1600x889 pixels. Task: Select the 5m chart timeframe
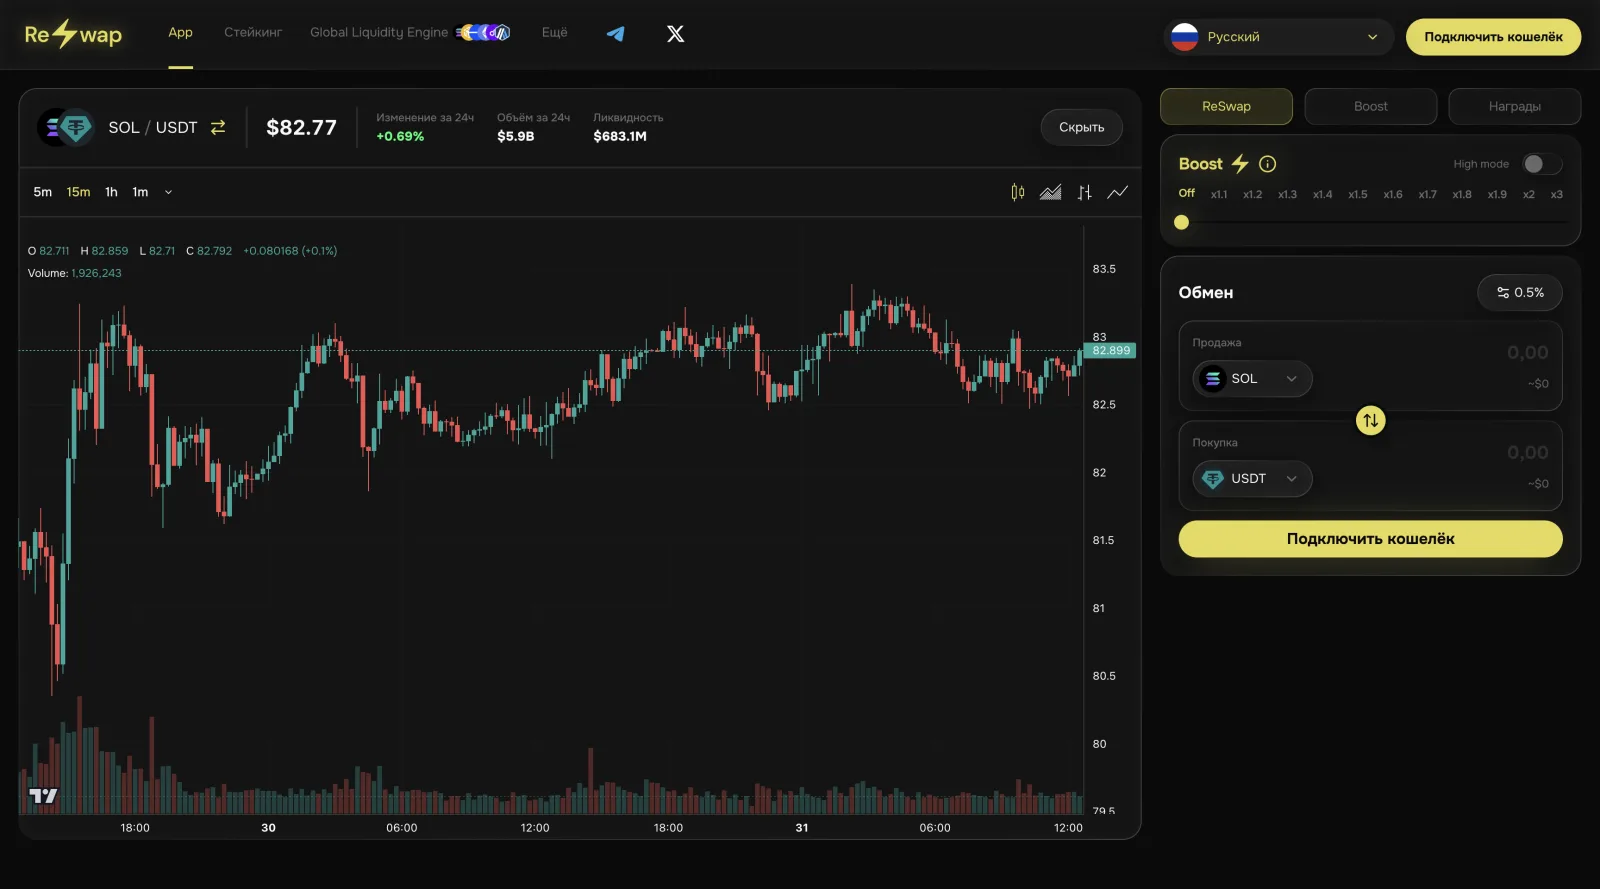(43, 192)
